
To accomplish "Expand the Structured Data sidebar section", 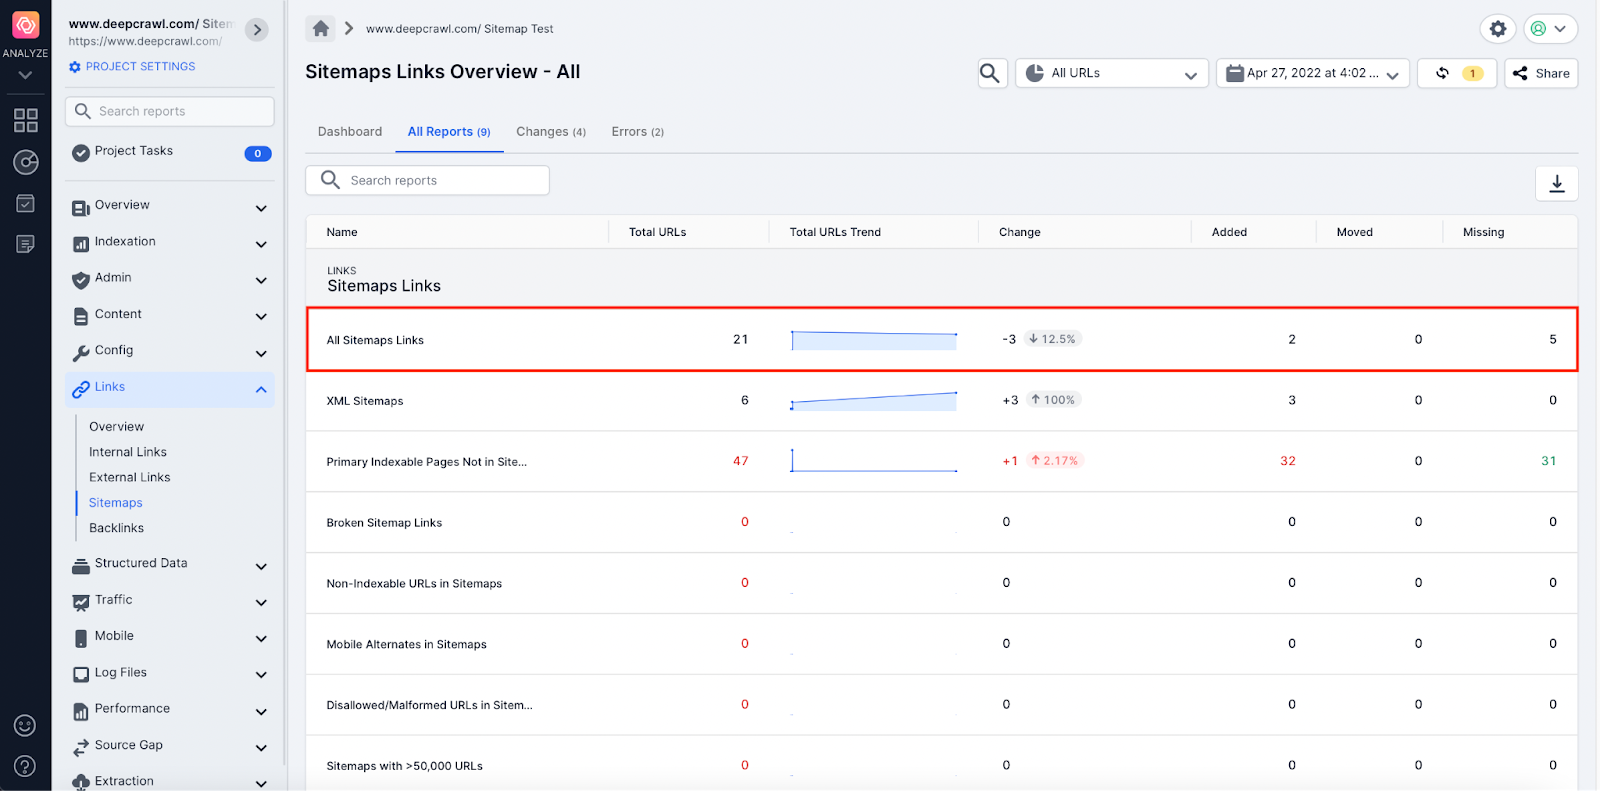I will tap(261, 566).
